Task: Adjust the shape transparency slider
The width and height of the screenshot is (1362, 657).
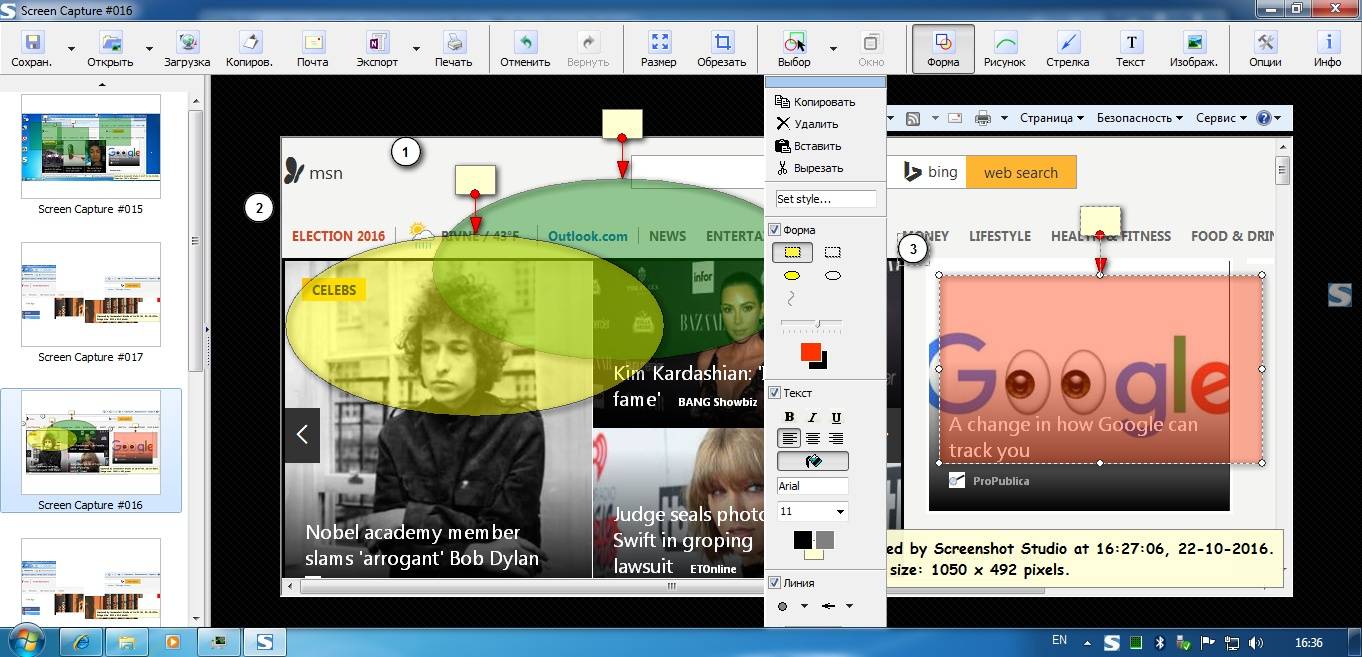Action: pos(811,324)
